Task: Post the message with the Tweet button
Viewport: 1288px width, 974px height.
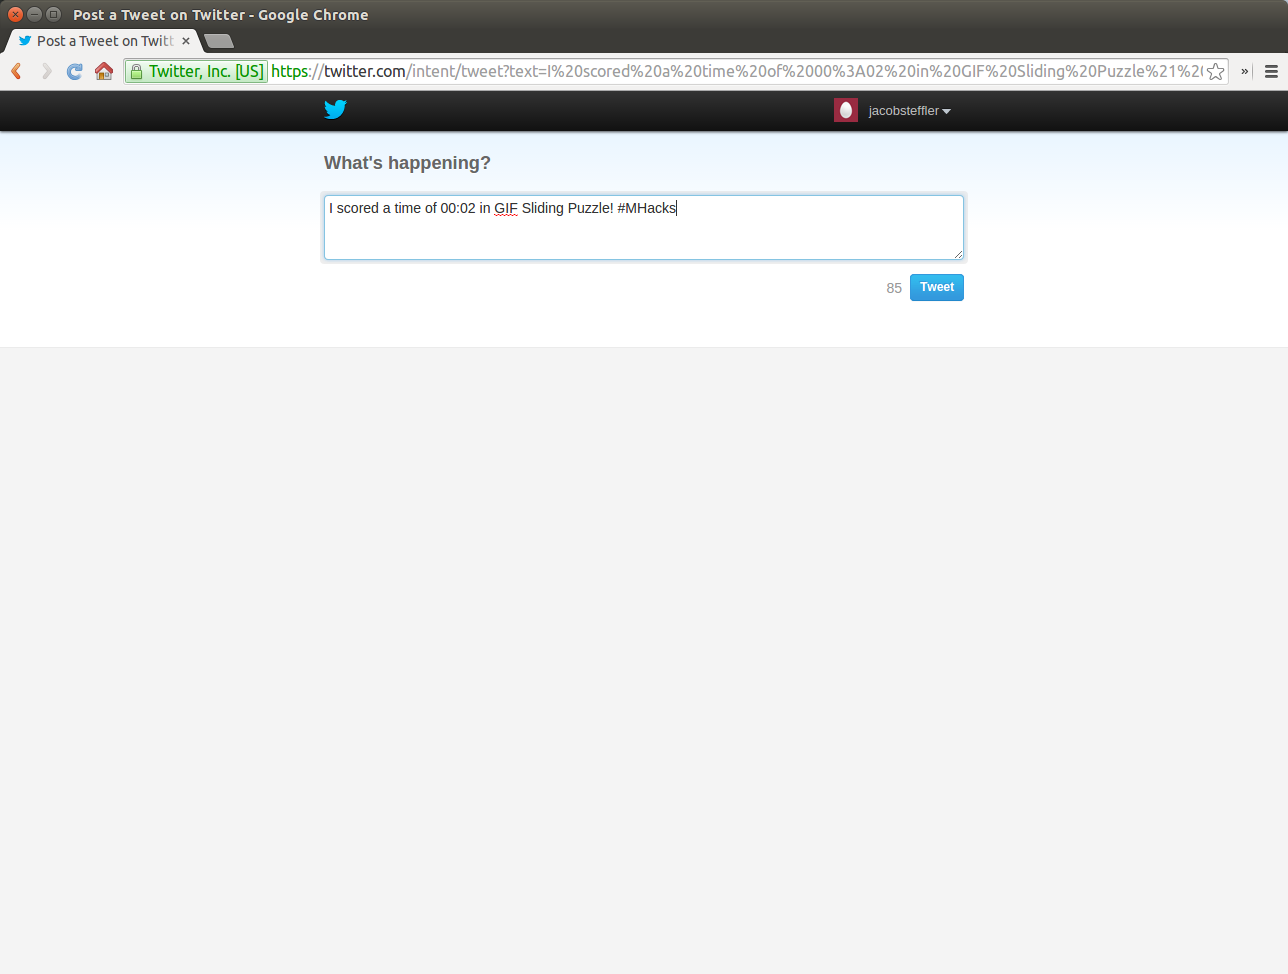Action: pyautogui.click(x=937, y=287)
